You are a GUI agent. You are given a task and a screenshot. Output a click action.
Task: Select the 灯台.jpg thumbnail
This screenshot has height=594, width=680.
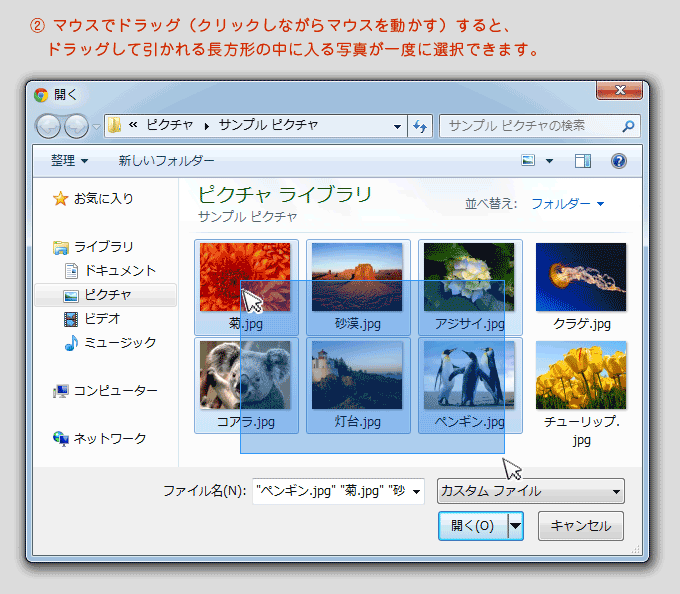click(x=357, y=375)
